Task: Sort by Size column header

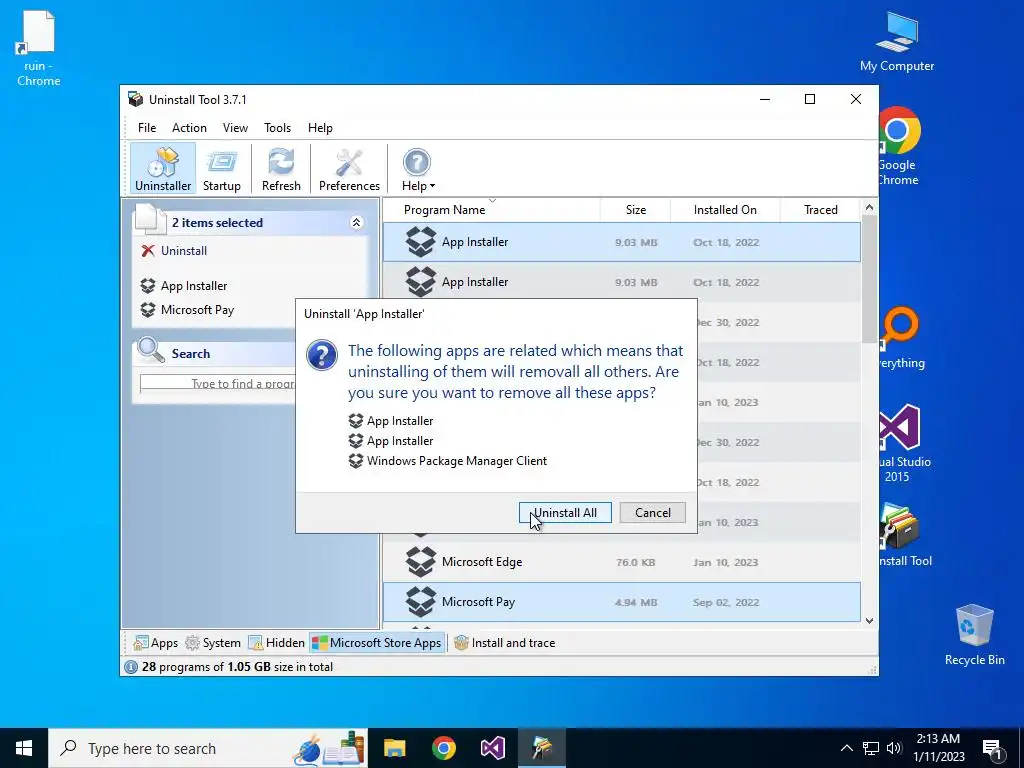Action: [635, 210]
